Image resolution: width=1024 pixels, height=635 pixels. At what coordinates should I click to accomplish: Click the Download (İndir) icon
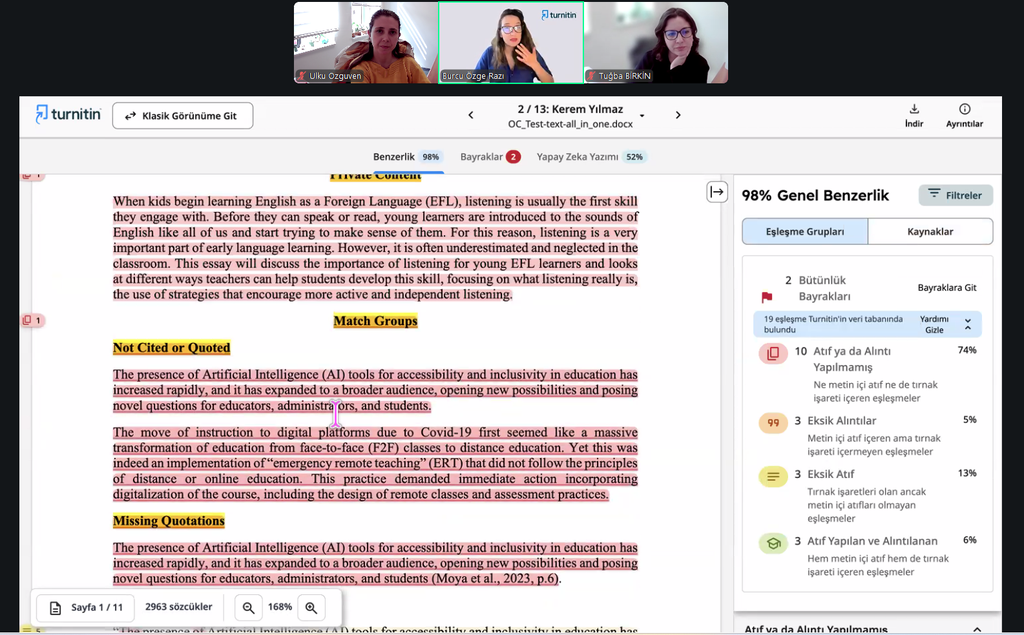[x=913, y=110]
